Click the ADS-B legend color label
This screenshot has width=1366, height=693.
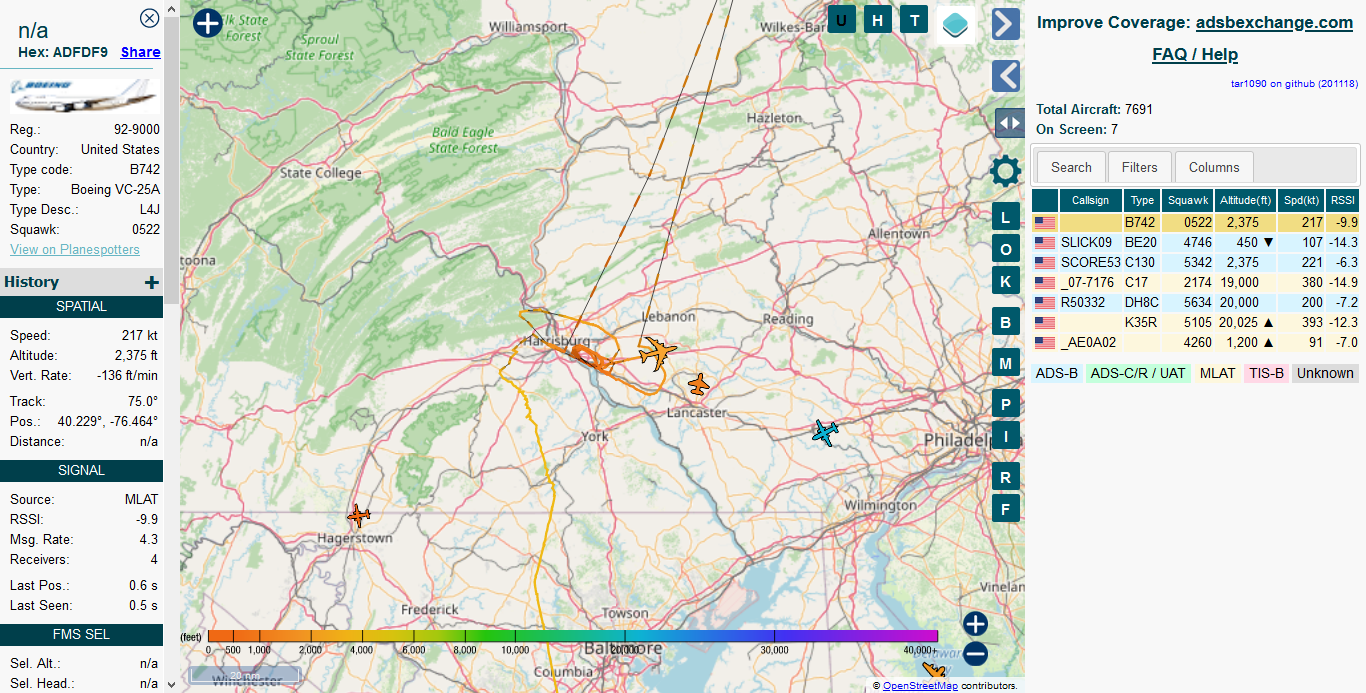click(x=1057, y=373)
